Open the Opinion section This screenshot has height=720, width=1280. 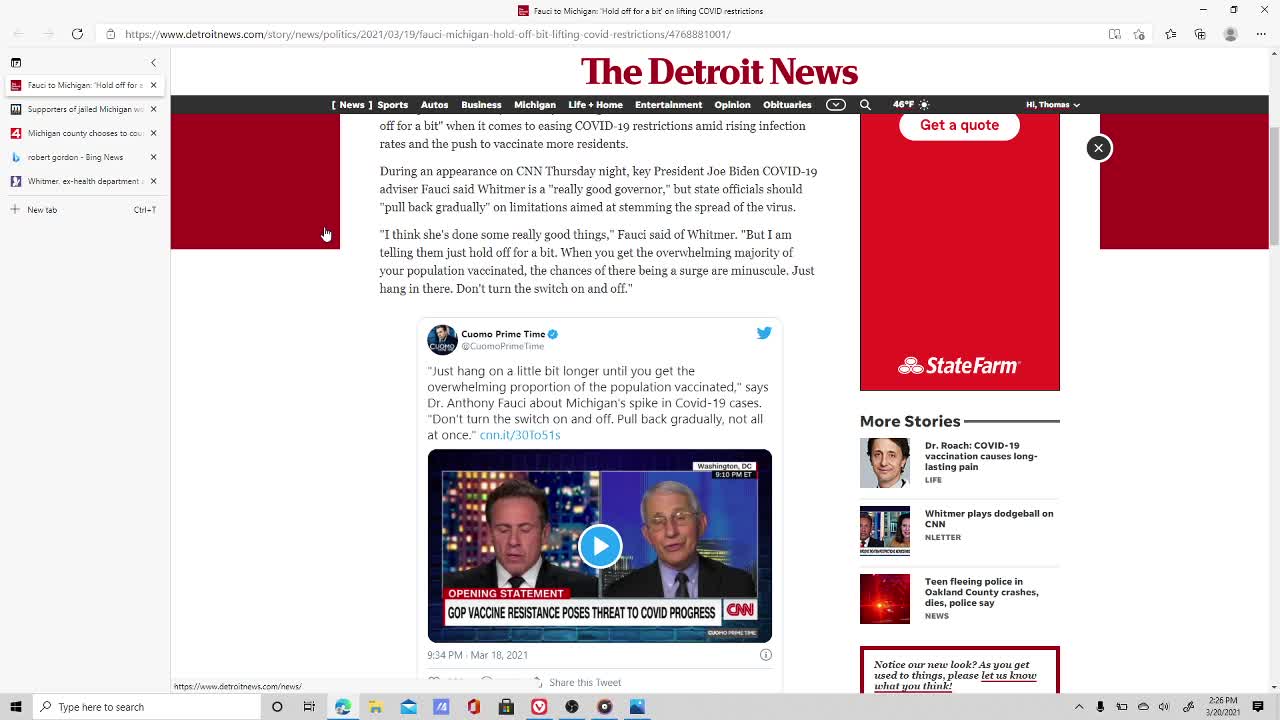coord(732,105)
